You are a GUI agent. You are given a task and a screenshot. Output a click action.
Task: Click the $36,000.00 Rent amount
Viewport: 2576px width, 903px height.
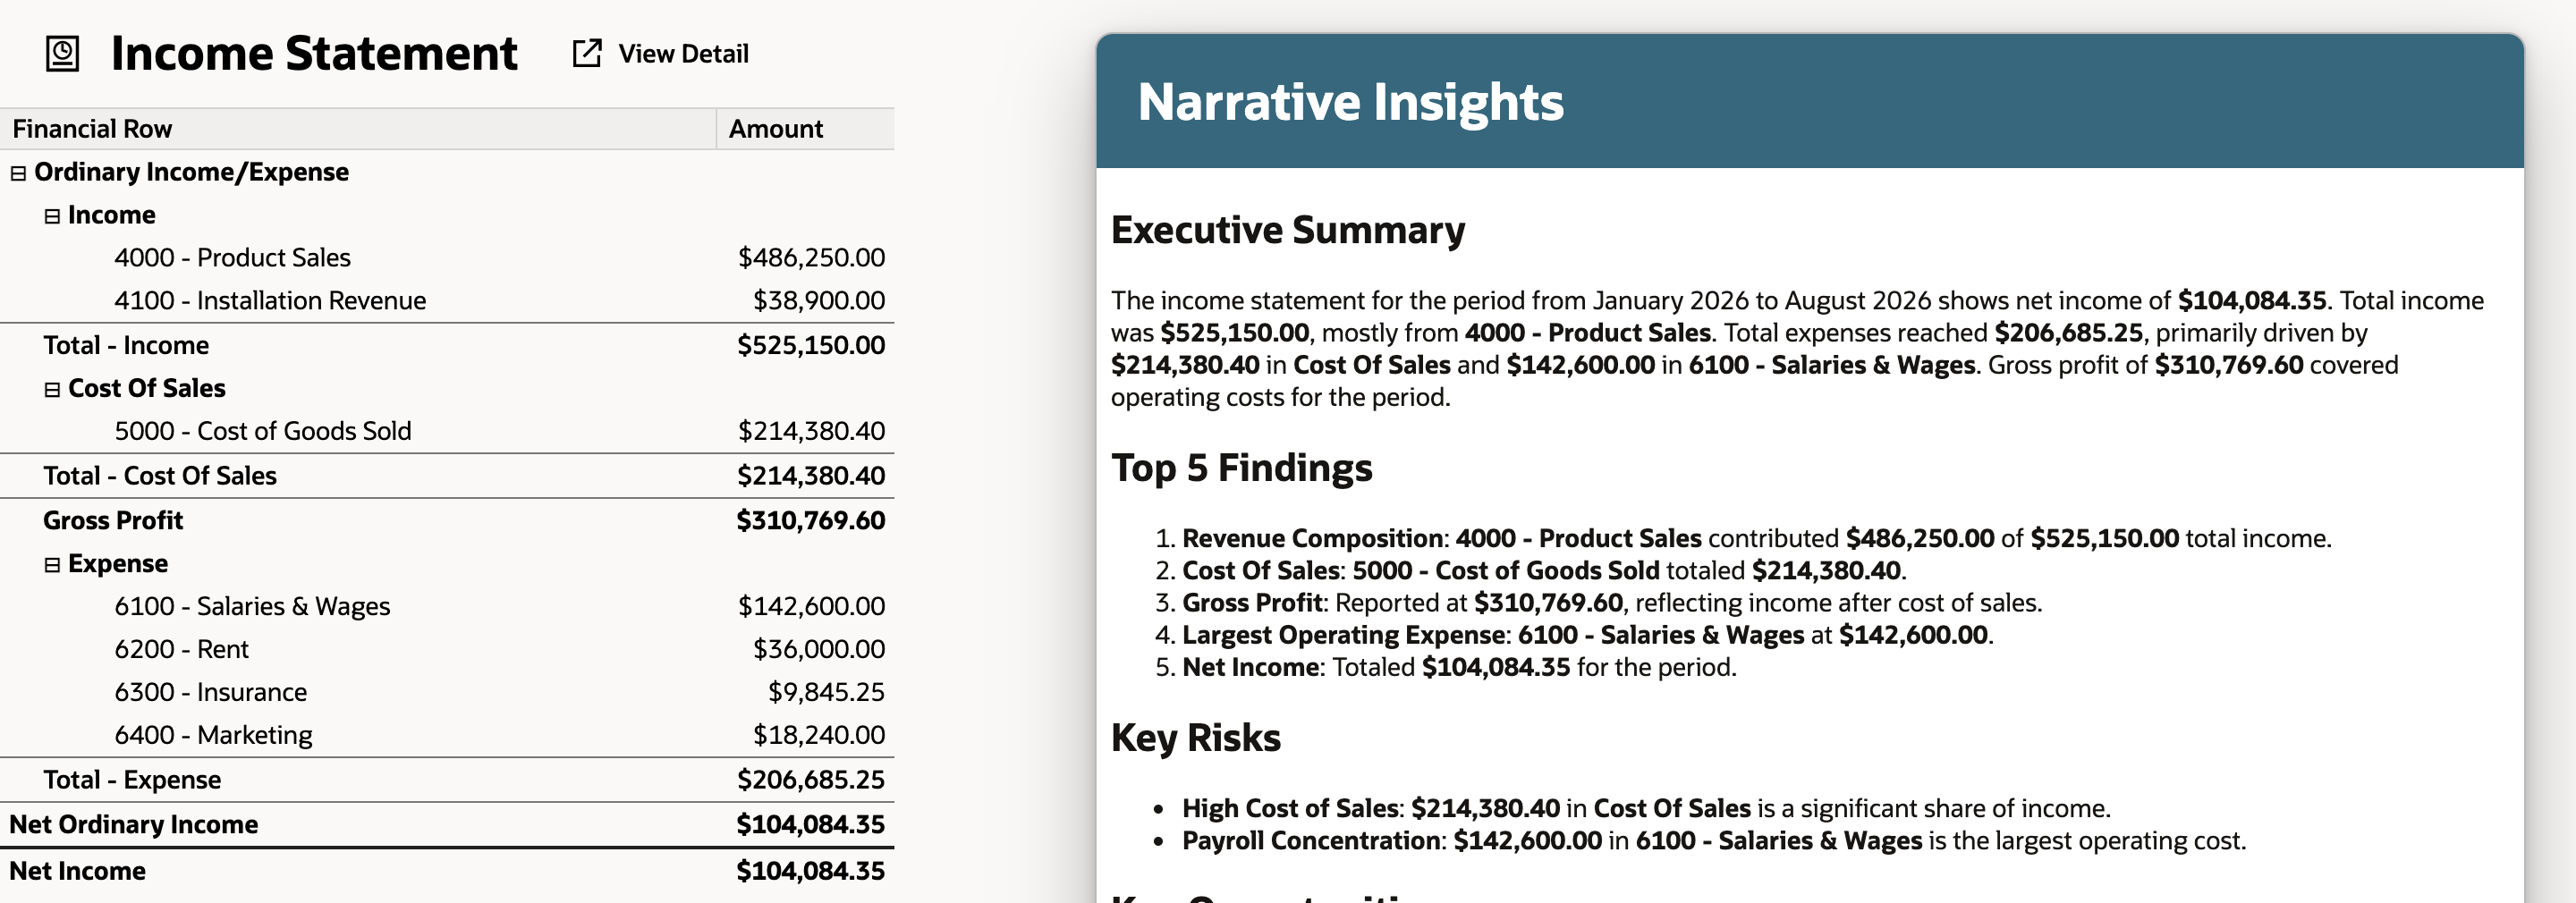(x=819, y=650)
